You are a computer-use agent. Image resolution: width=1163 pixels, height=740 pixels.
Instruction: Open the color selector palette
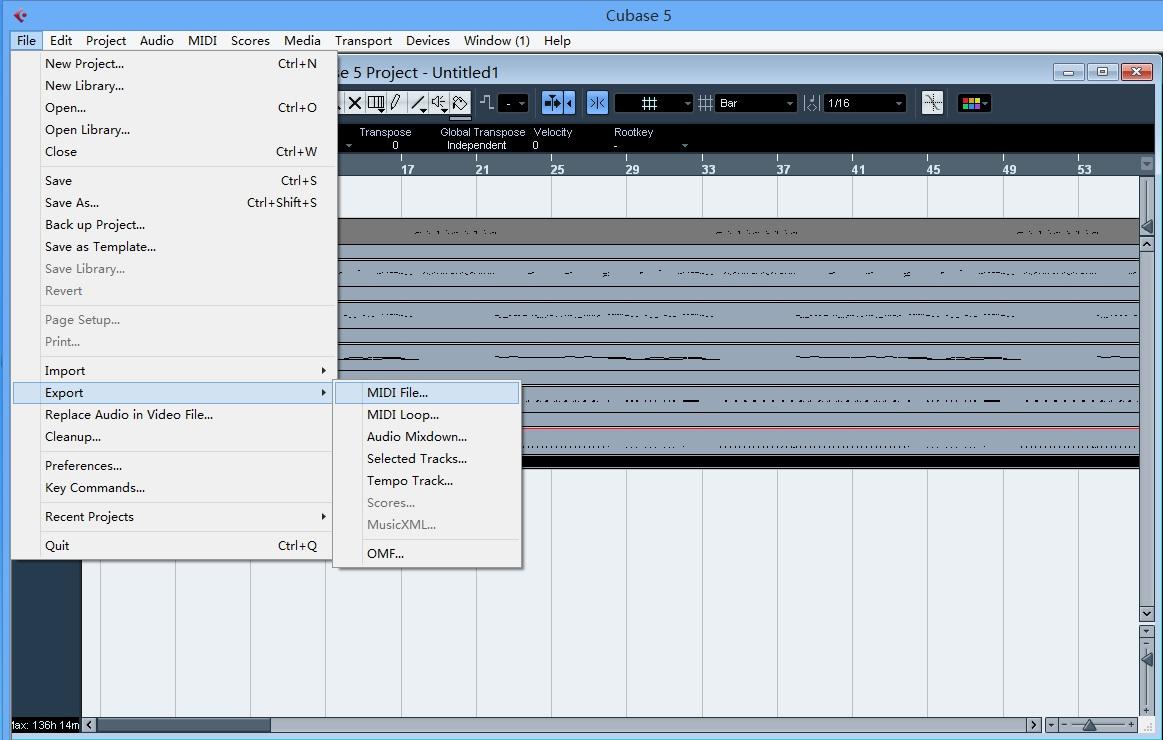[974, 103]
